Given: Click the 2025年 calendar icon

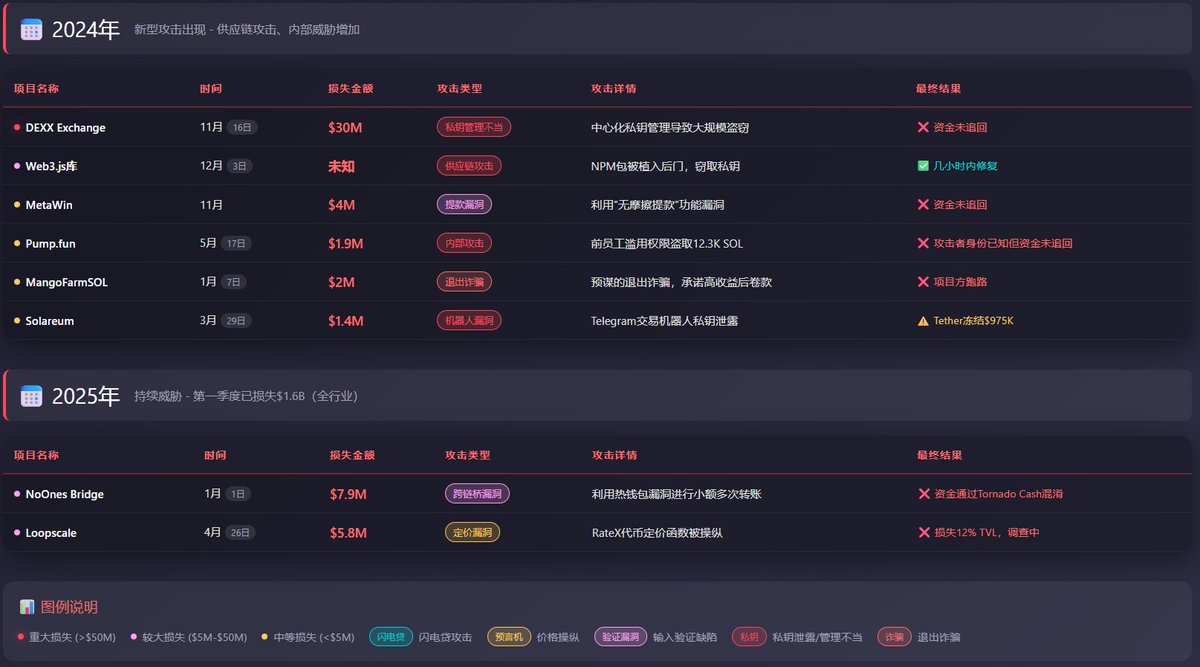Looking at the screenshot, I should tap(31, 396).
